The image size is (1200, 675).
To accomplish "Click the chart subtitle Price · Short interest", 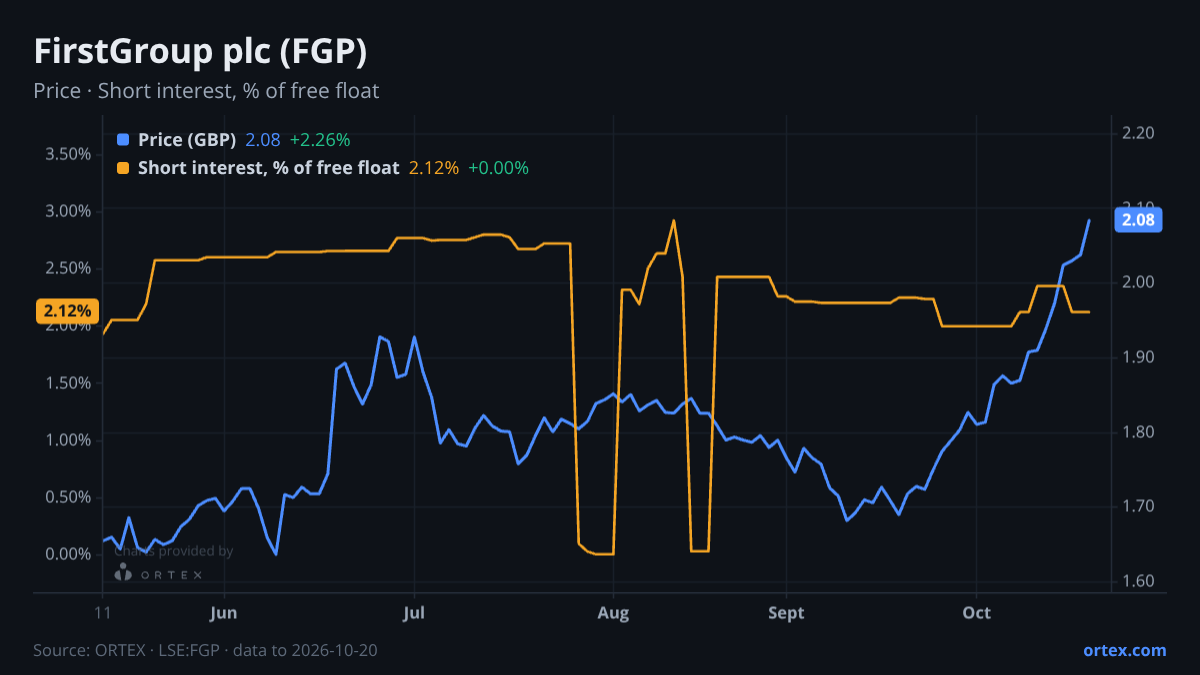I will (x=206, y=91).
